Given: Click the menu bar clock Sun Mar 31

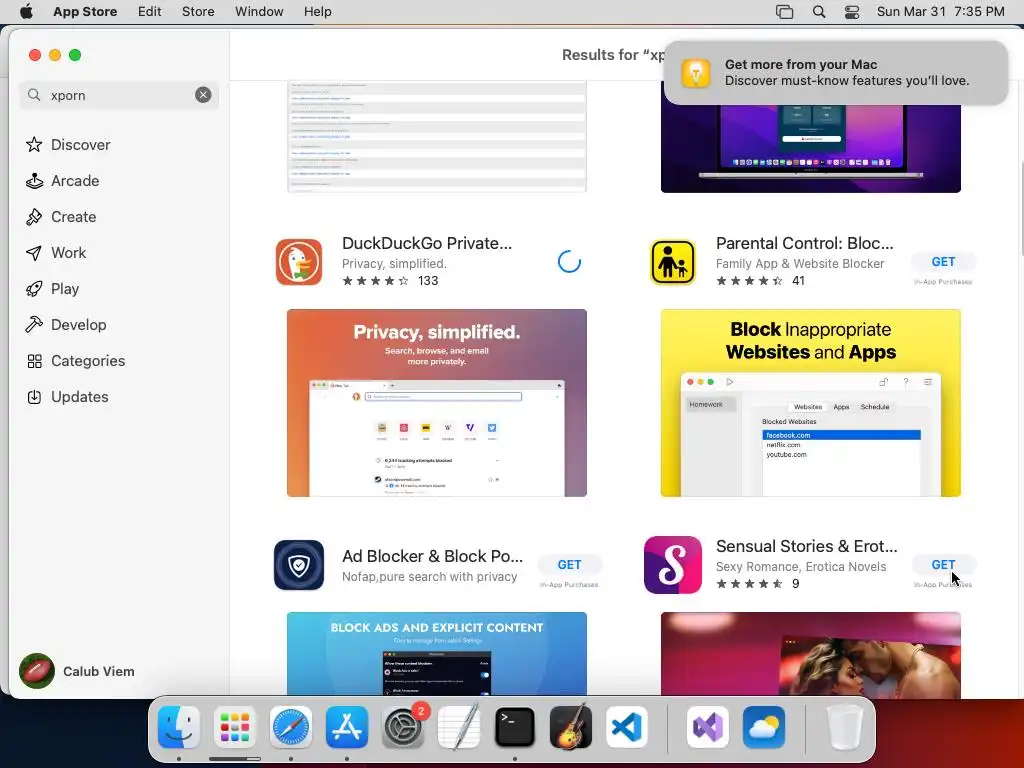Looking at the screenshot, I should pyautogui.click(x=940, y=11).
